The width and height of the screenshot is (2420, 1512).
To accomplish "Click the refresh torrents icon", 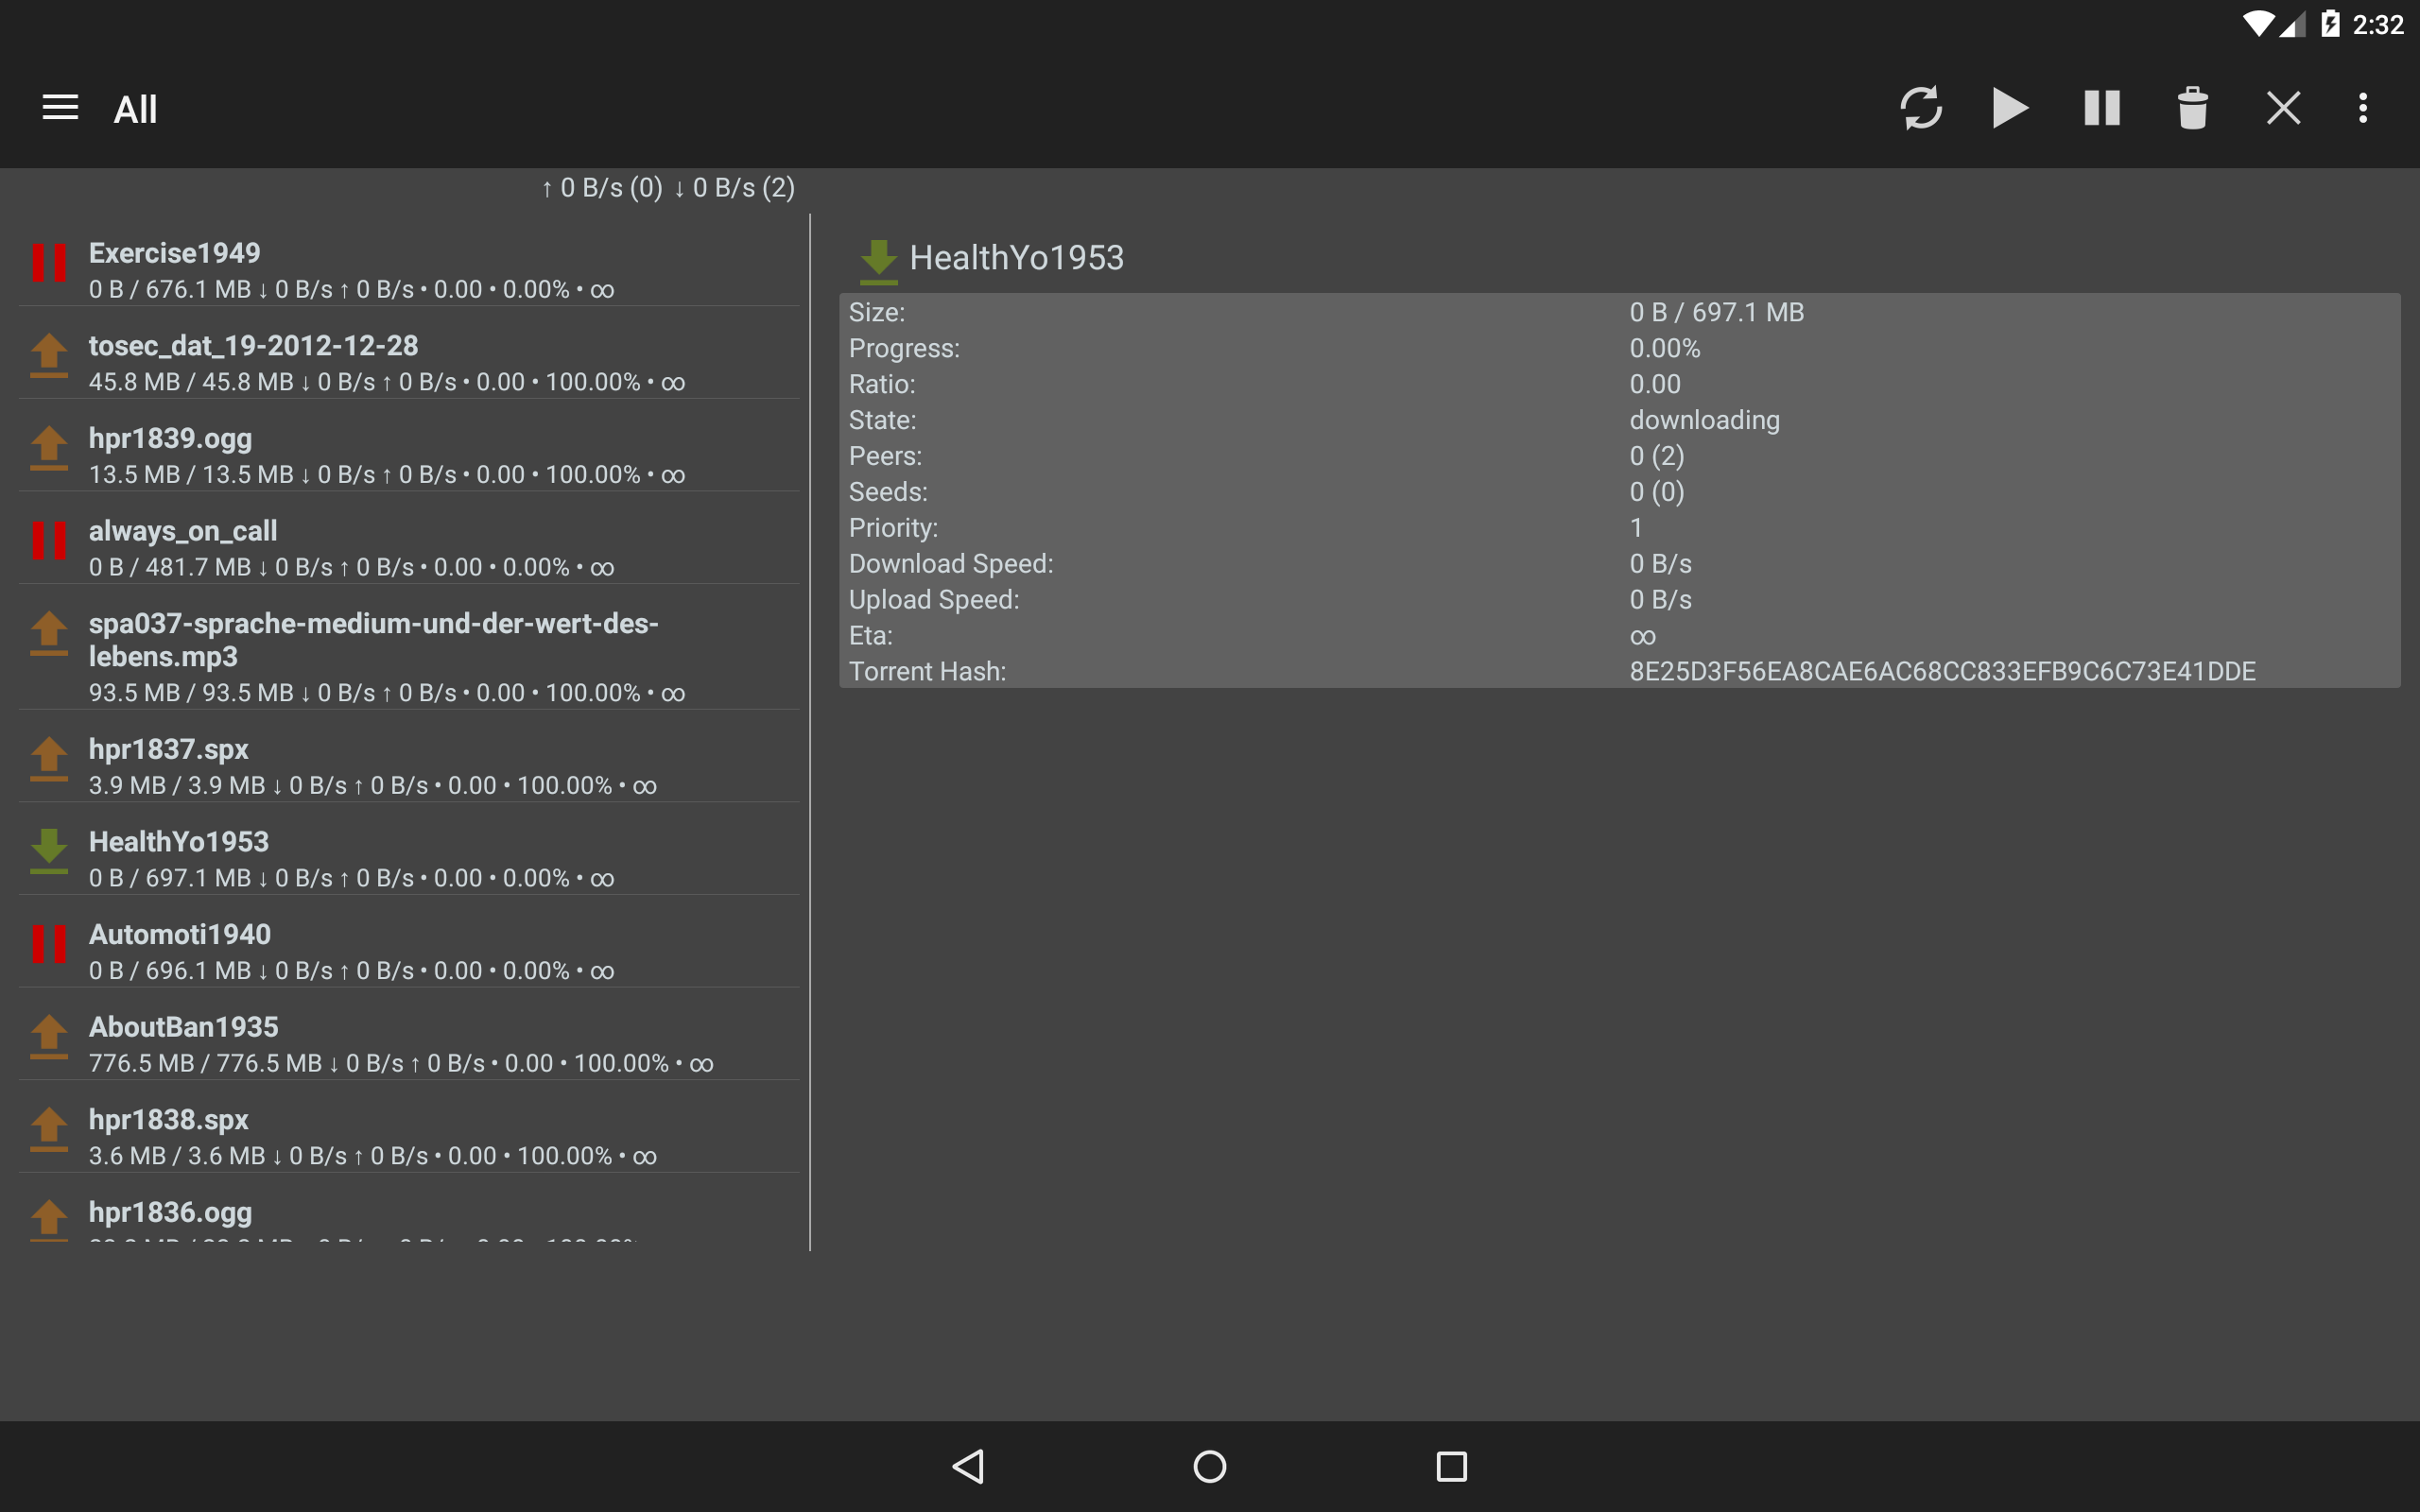I will (1920, 108).
